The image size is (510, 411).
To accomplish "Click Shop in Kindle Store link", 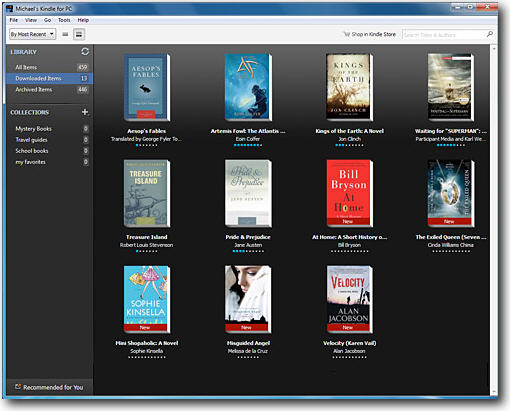I will click(374, 34).
